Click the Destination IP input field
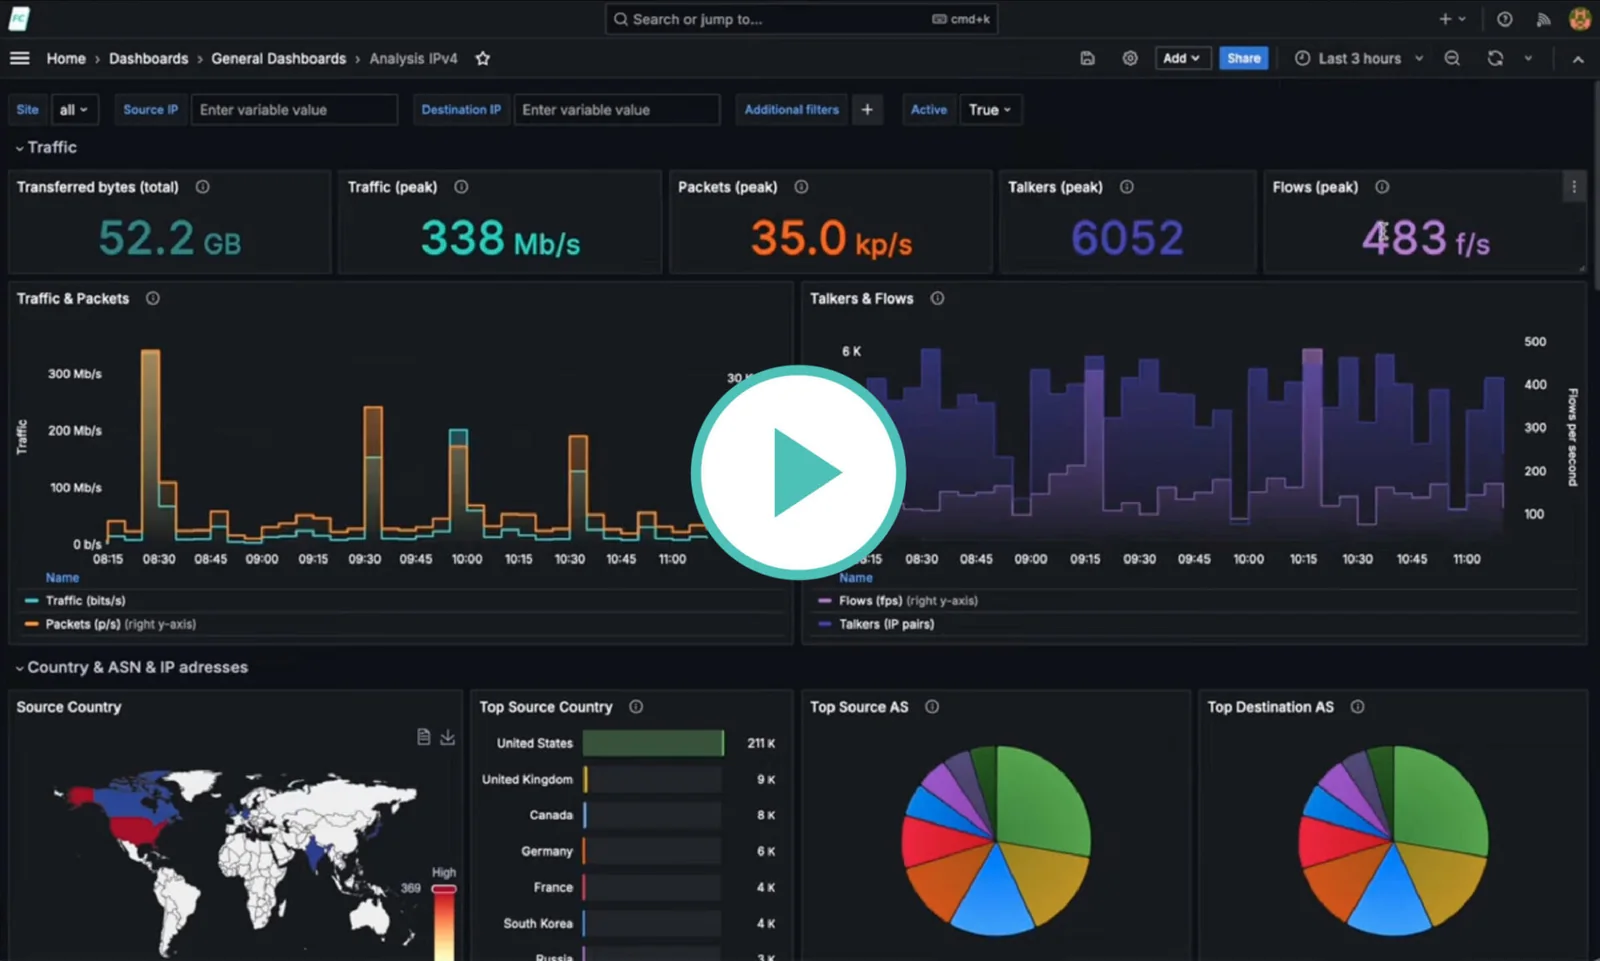The image size is (1600, 961). [x=617, y=110]
